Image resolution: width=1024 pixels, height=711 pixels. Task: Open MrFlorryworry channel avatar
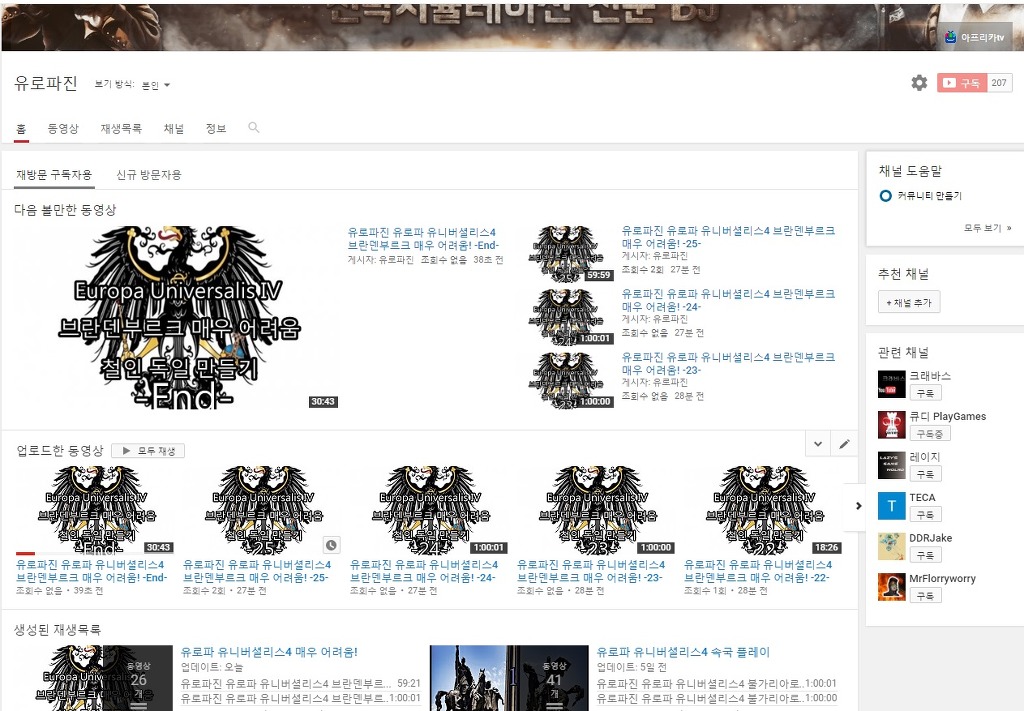point(891,586)
